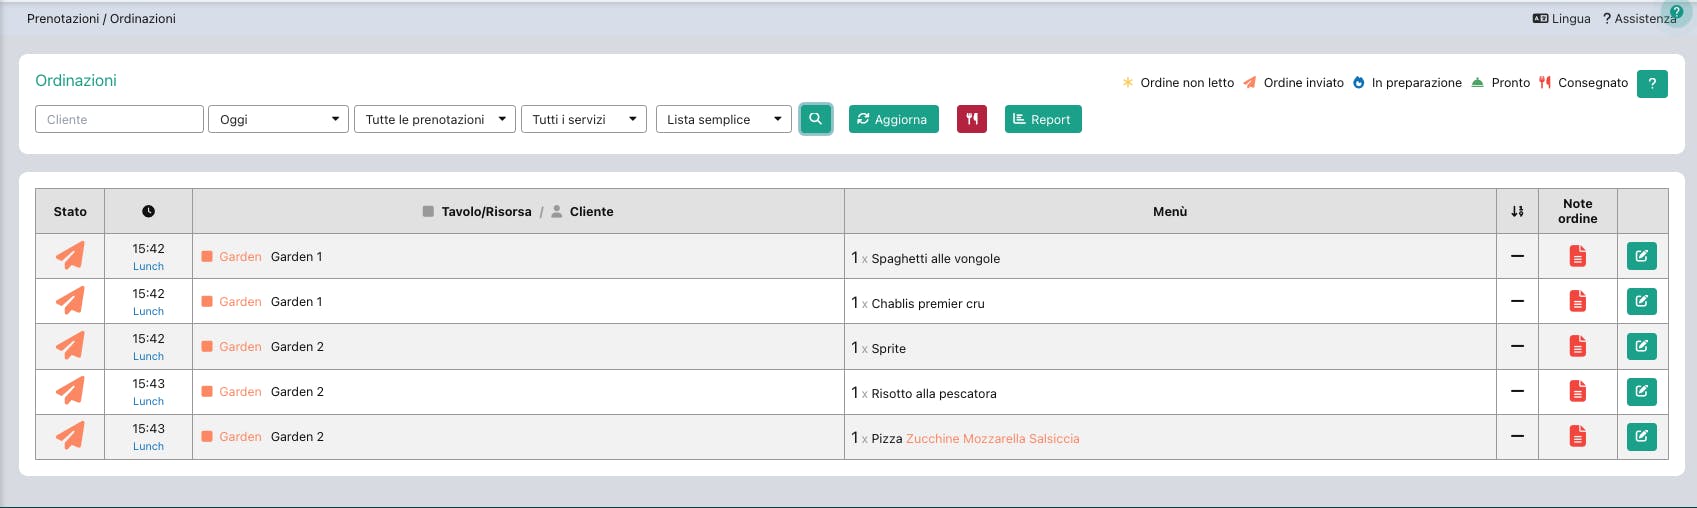Open order note for Spaghetti alle vongole
Screen dimensions: 1697x508
pos(1577,257)
